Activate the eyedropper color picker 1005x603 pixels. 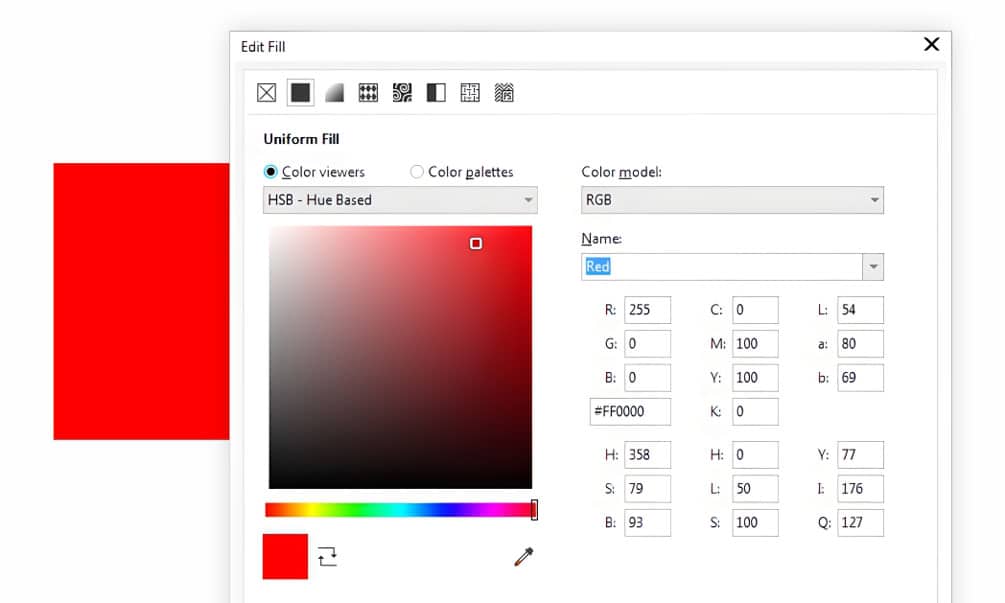tap(524, 556)
